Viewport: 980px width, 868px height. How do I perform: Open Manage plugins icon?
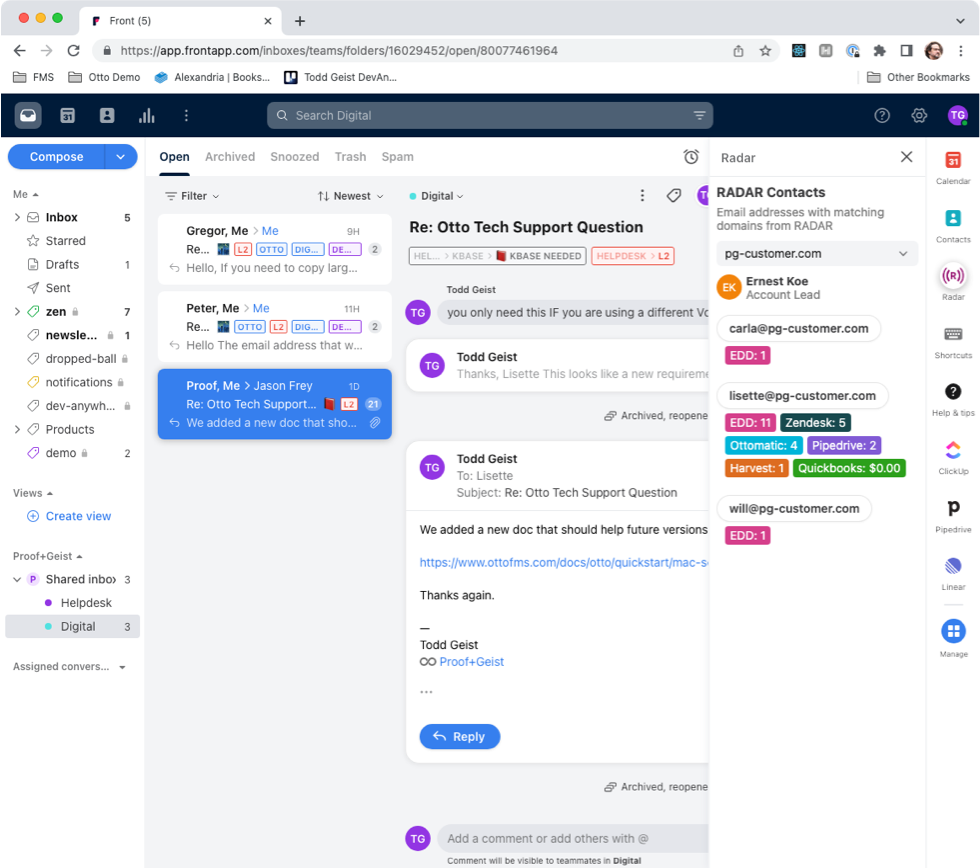952,631
